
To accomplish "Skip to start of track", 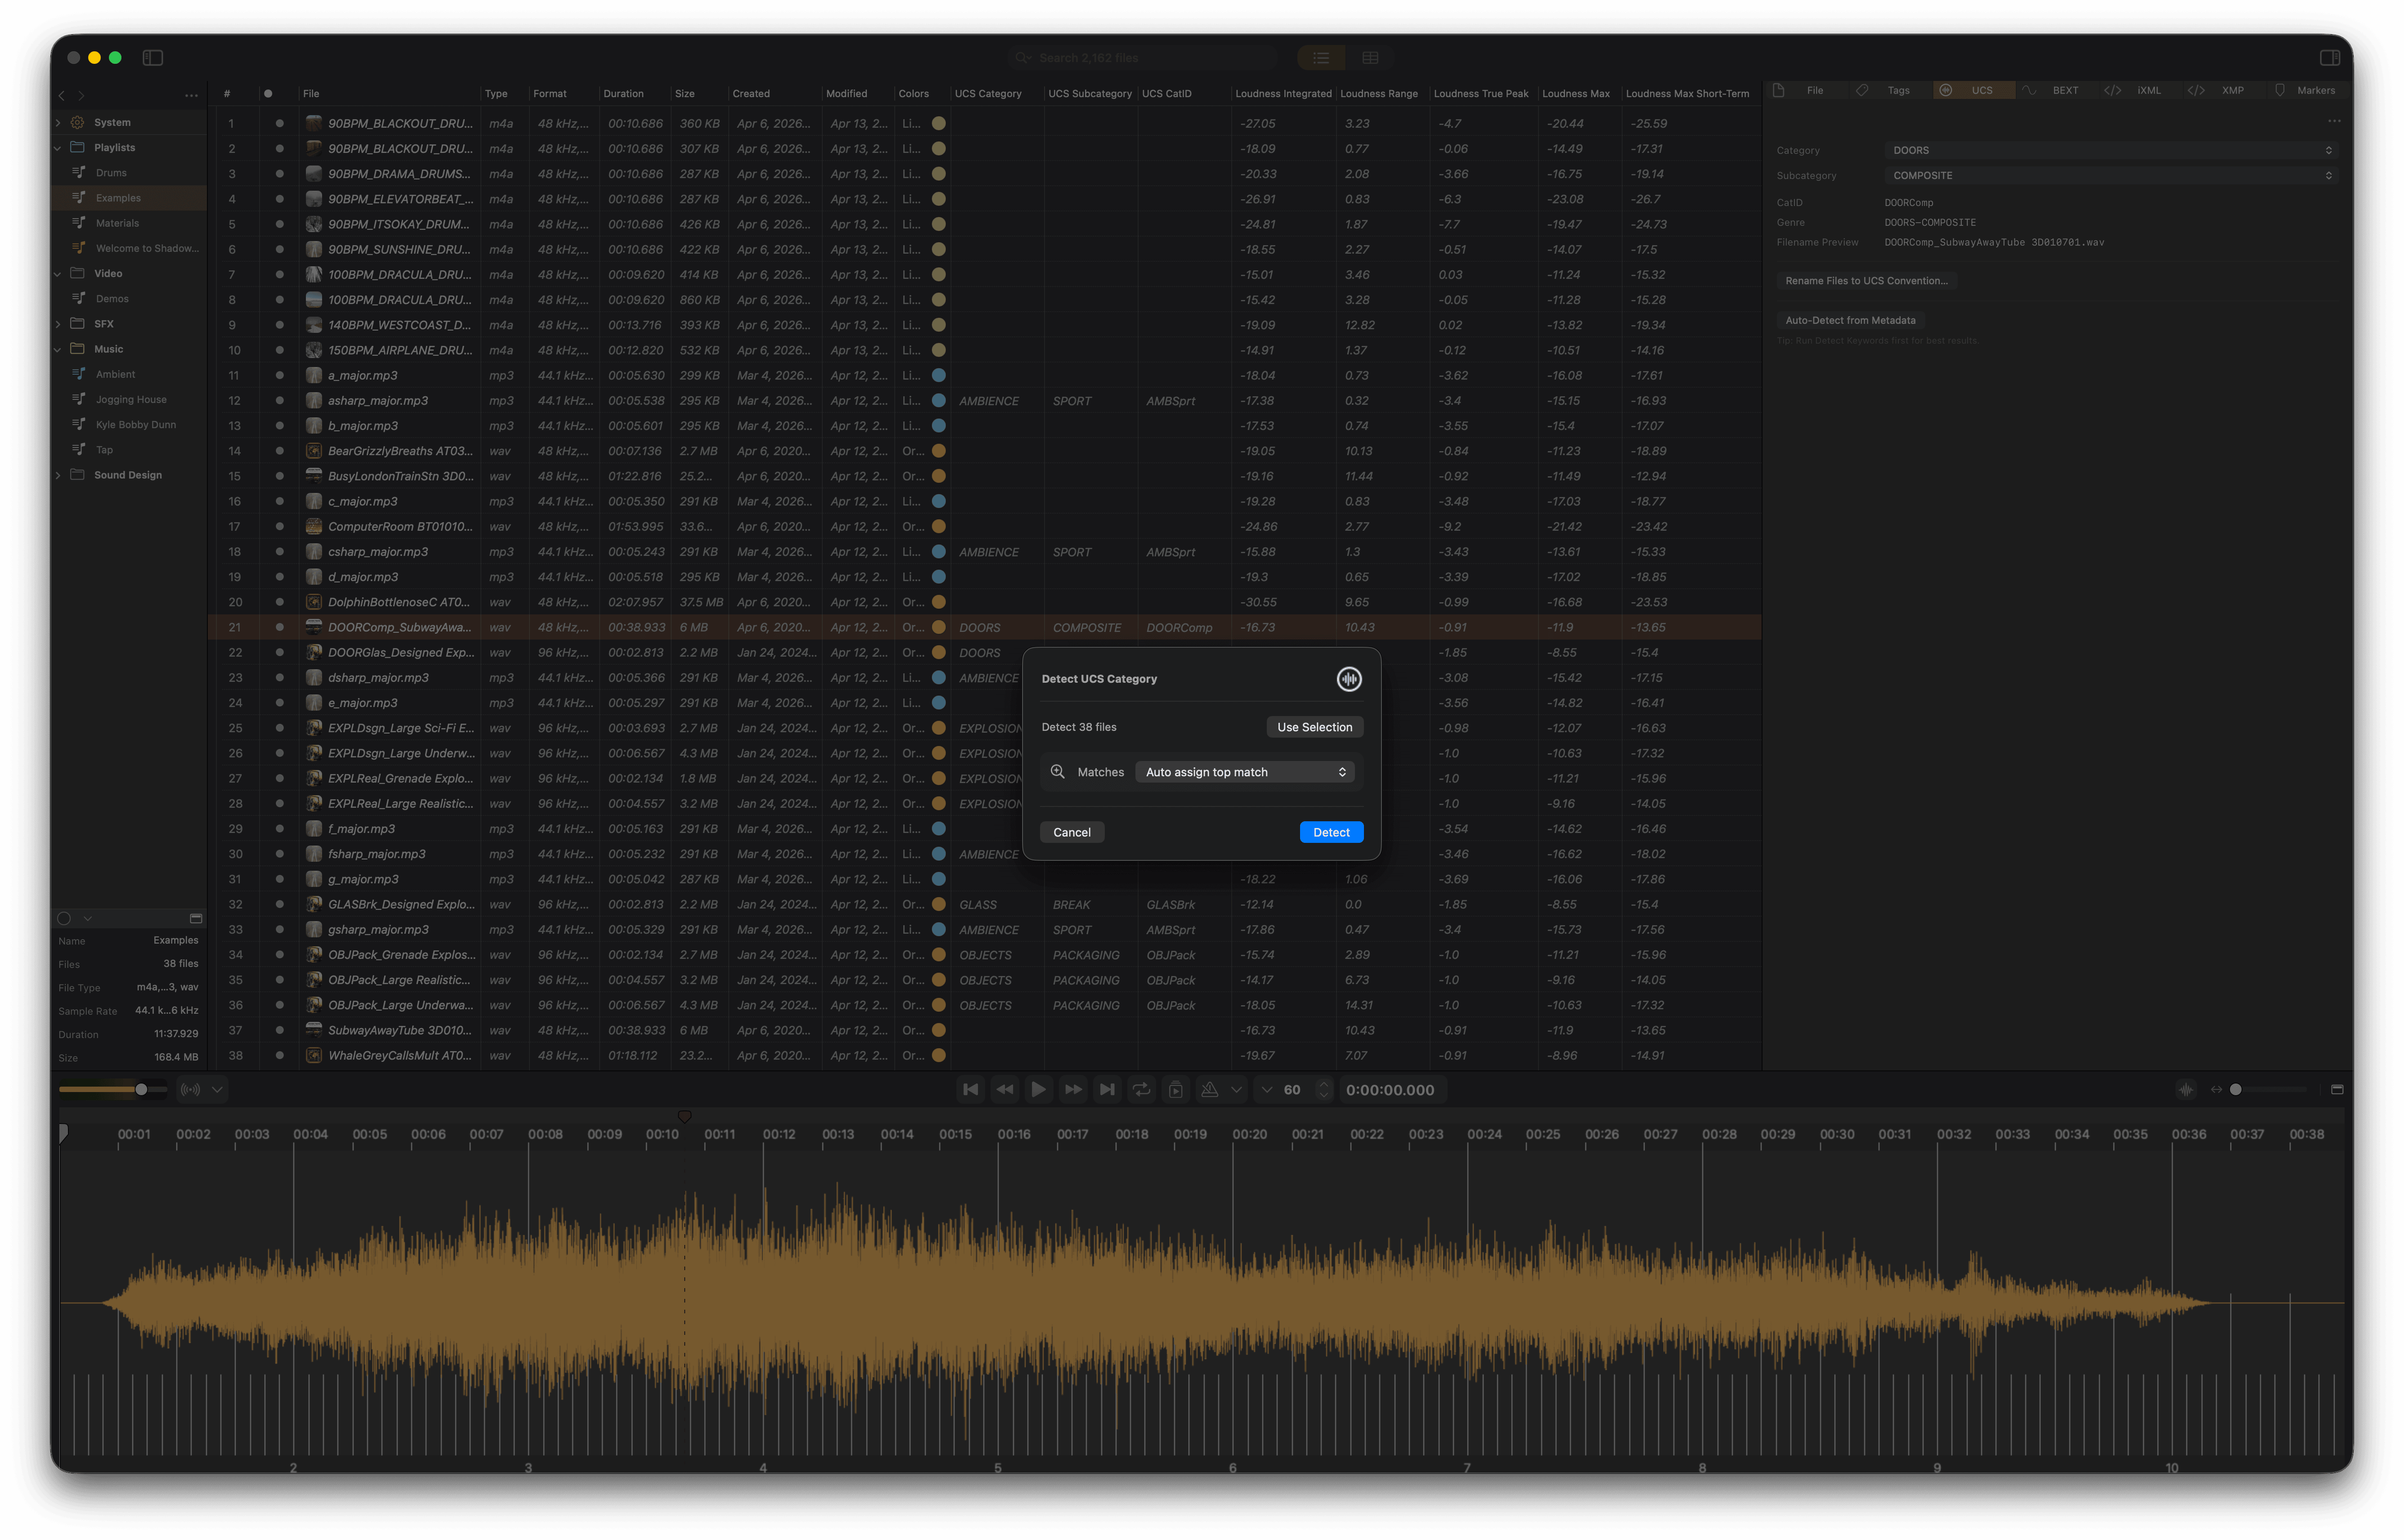I will [x=970, y=1089].
